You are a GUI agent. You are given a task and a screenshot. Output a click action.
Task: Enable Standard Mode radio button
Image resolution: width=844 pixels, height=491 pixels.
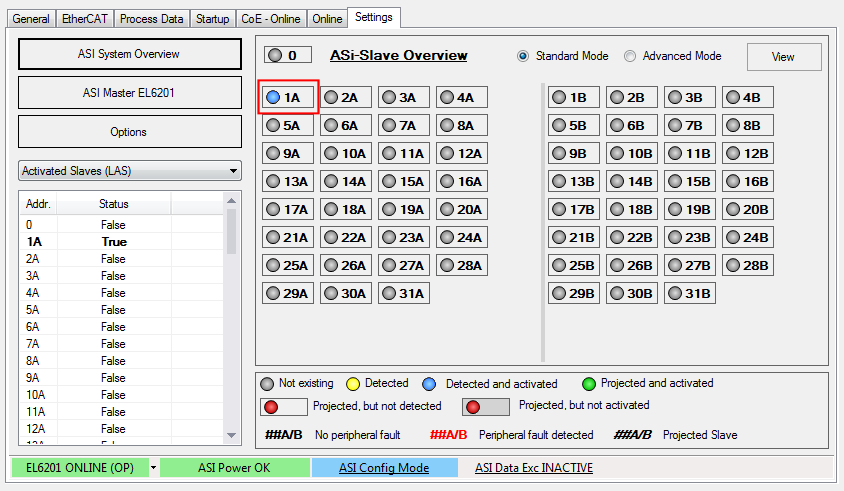coord(523,56)
